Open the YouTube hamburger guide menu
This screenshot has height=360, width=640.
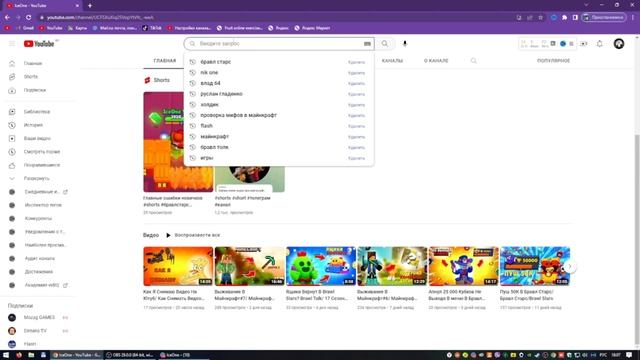[12, 44]
